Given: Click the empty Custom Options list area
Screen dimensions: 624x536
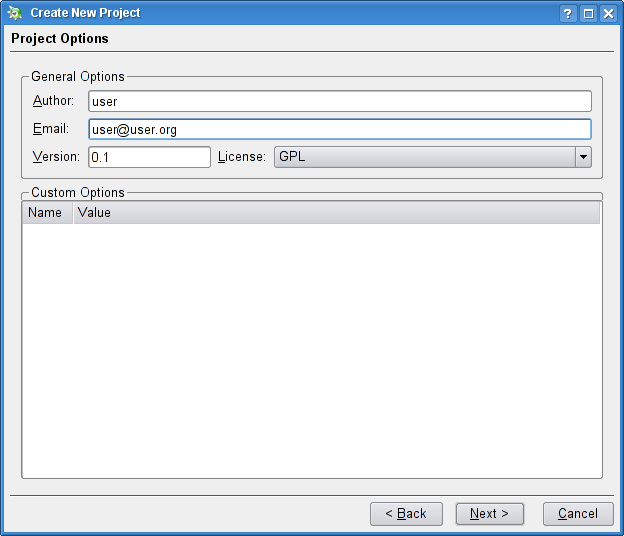Looking at the screenshot, I should (x=311, y=350).
